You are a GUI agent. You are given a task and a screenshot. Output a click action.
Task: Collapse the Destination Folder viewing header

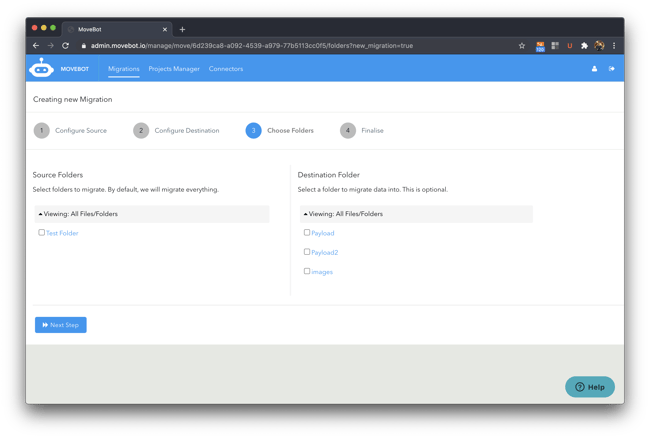pyautogui.click(x=344, y=214)
